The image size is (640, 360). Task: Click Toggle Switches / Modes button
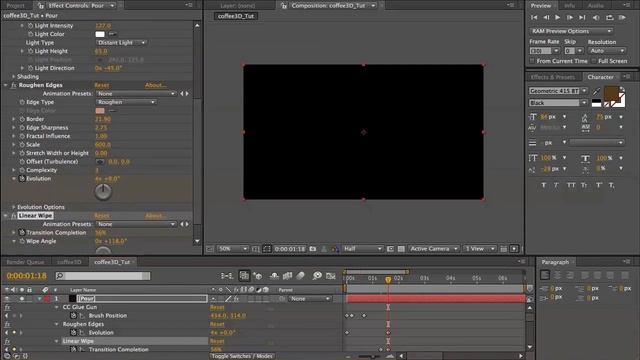pos(242,356)
